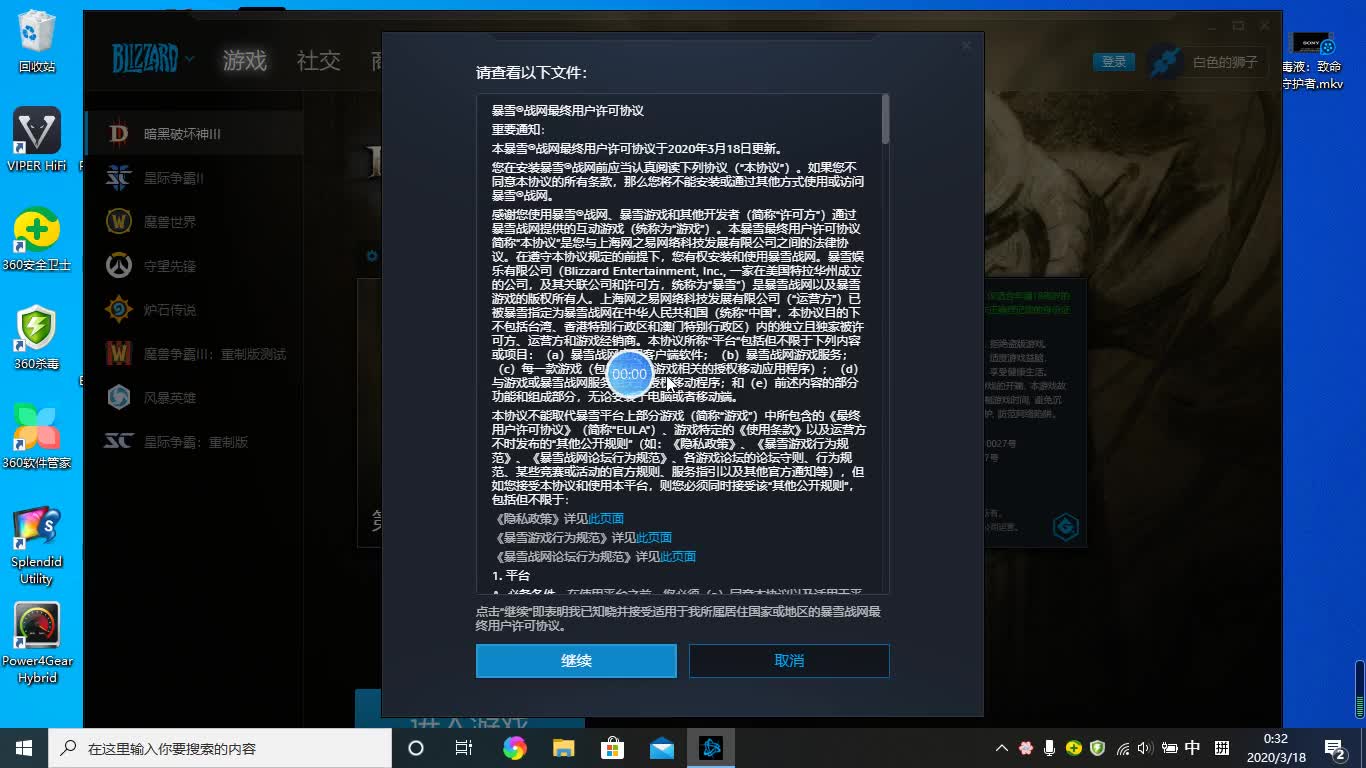Open File Explorer from the taskbar
1366x768 pixels.
coord(563,748)
